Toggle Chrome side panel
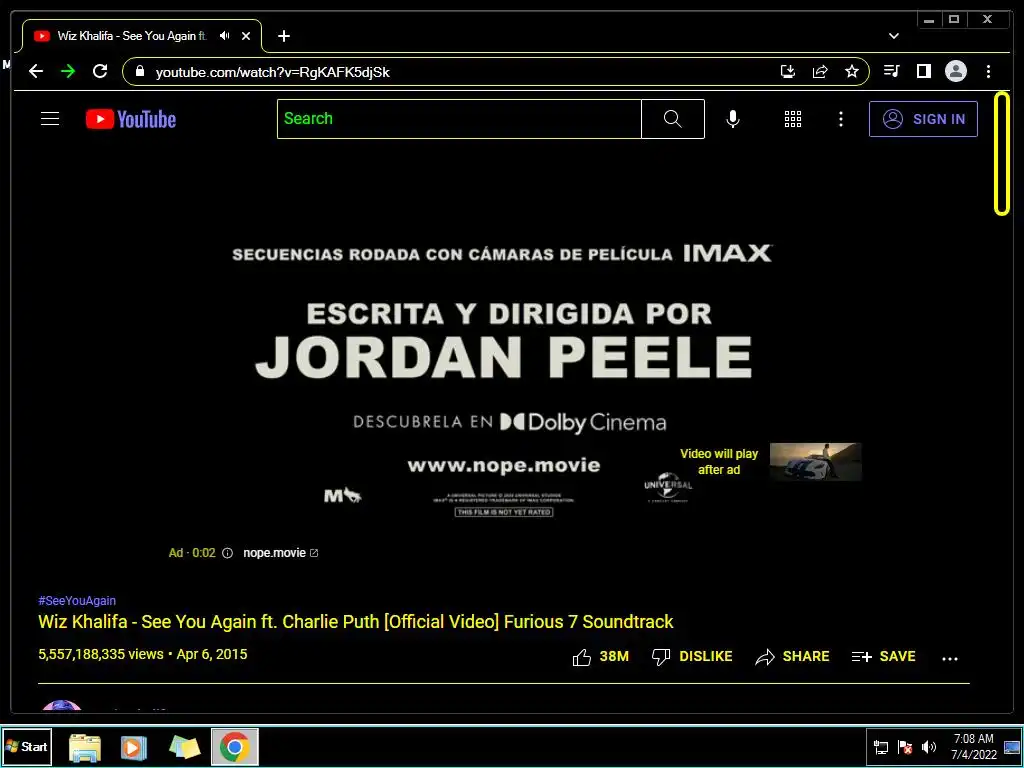This screenshot has height=768, width=1024. [x=923, y=71]
